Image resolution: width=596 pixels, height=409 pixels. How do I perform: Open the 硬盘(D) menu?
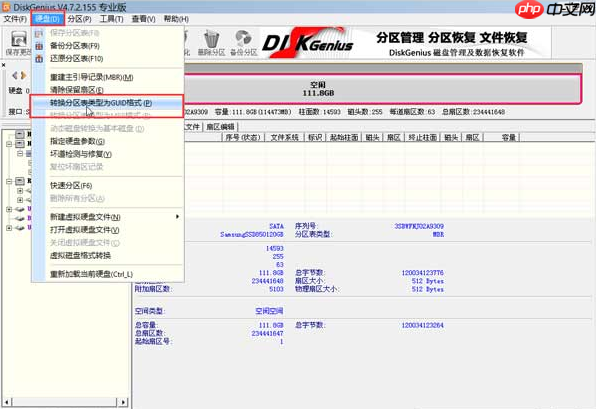(48, 19)
